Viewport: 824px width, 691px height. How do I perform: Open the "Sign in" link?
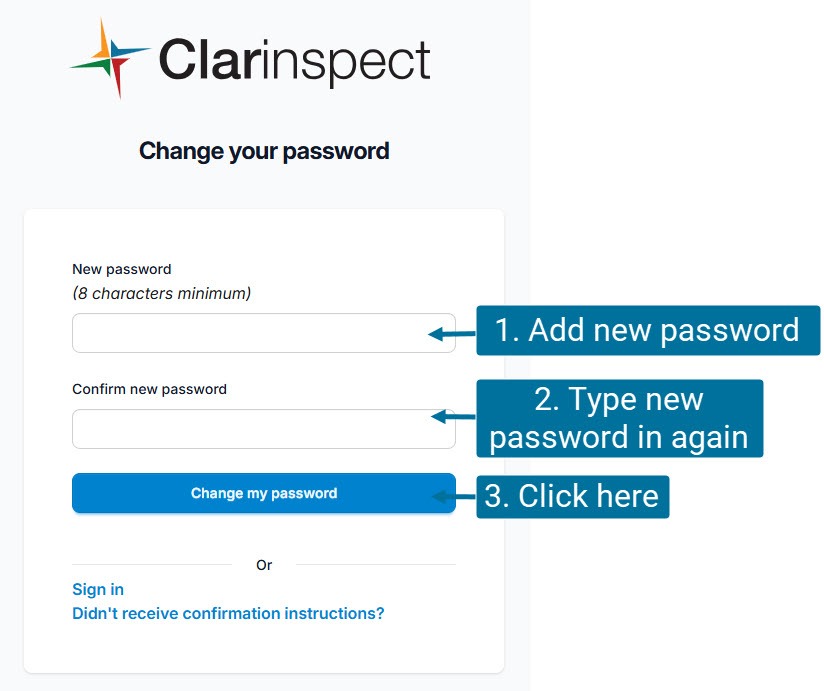(x=98, y=589)
